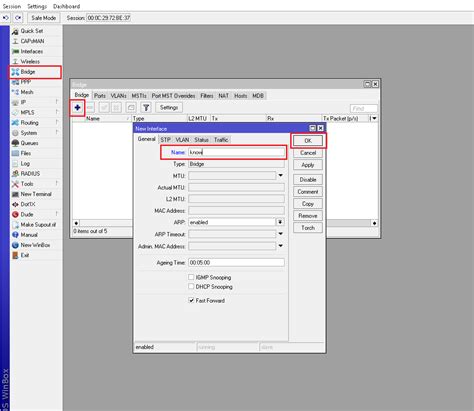The width and height of the screenshot is (474, 411).
Task: Click right arrow of Bridge horizontal scrollbar
Action: pyautogui.click(x=375, y=223)
